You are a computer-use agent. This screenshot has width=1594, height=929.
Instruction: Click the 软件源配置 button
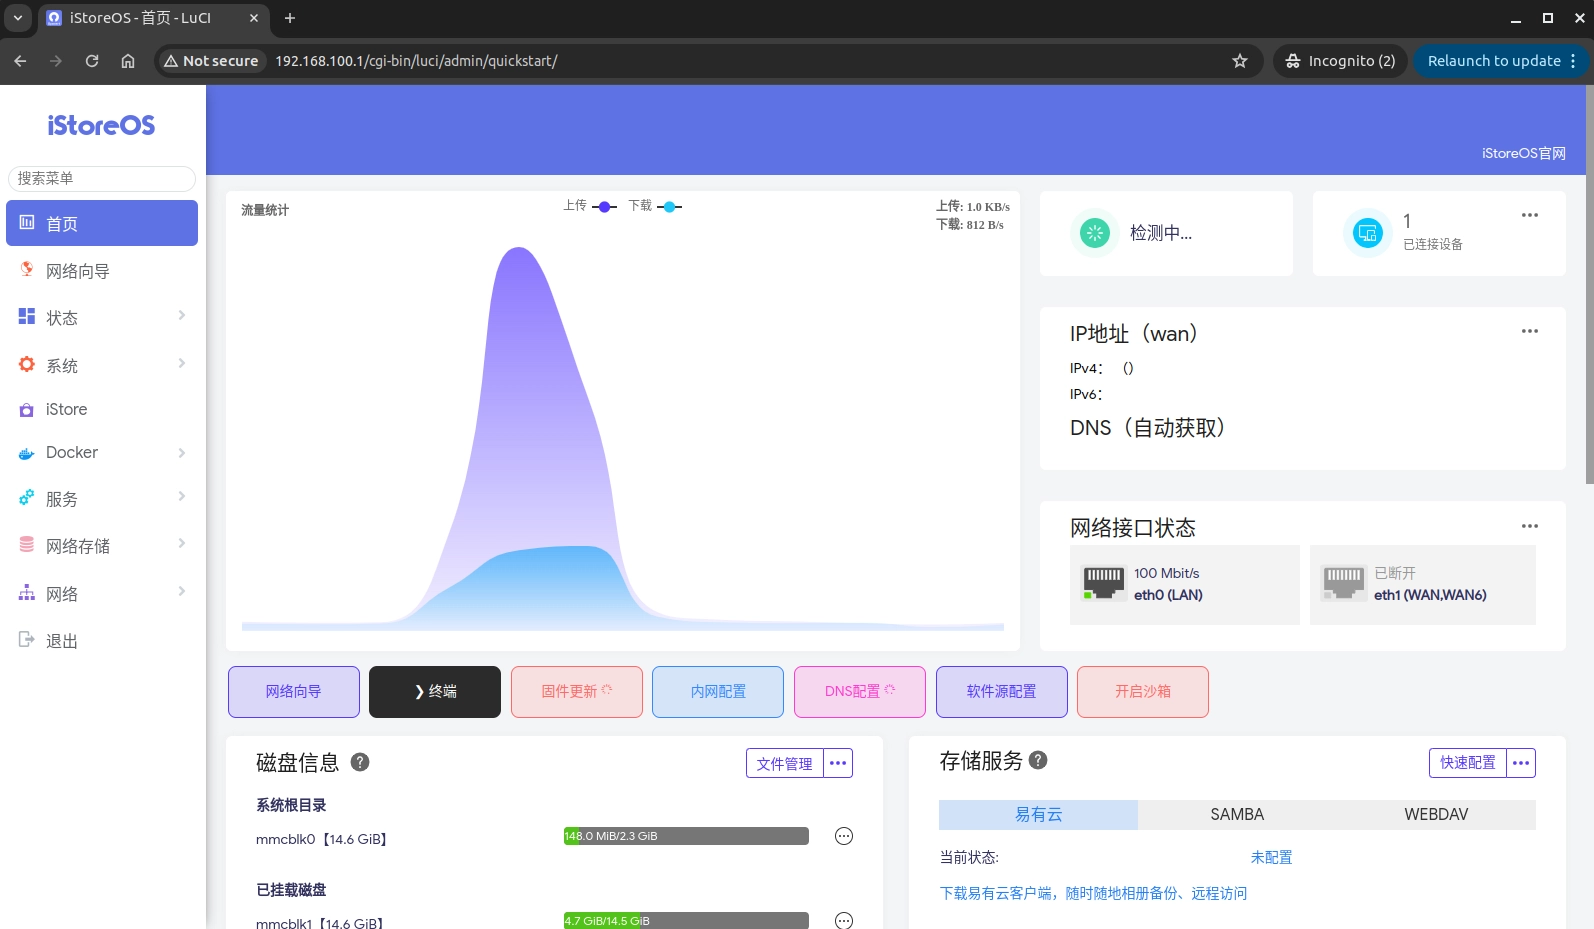1002,692
